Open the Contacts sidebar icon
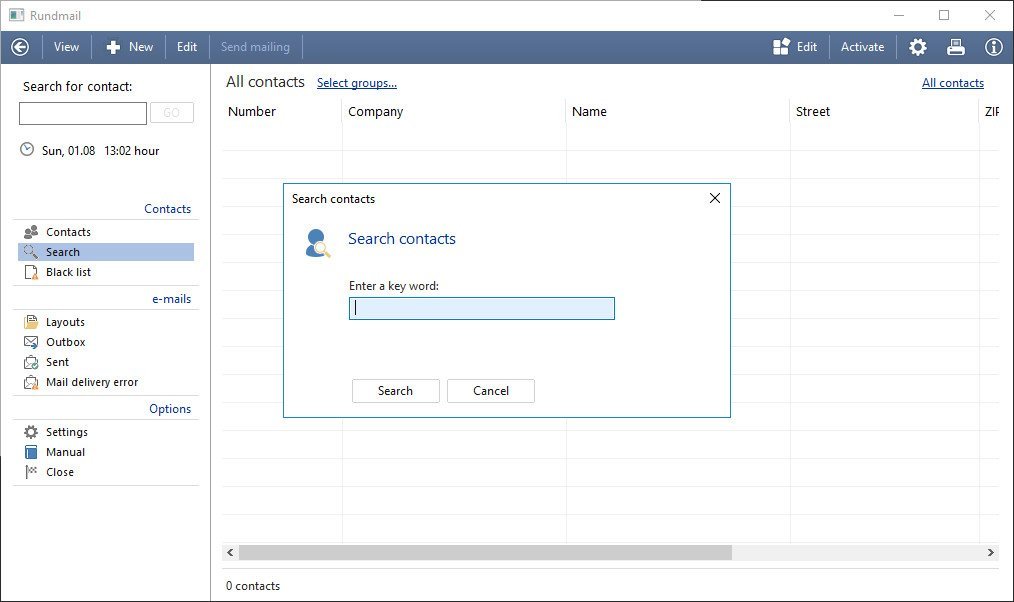1014x602 pixels. click(x=30, y=231)
